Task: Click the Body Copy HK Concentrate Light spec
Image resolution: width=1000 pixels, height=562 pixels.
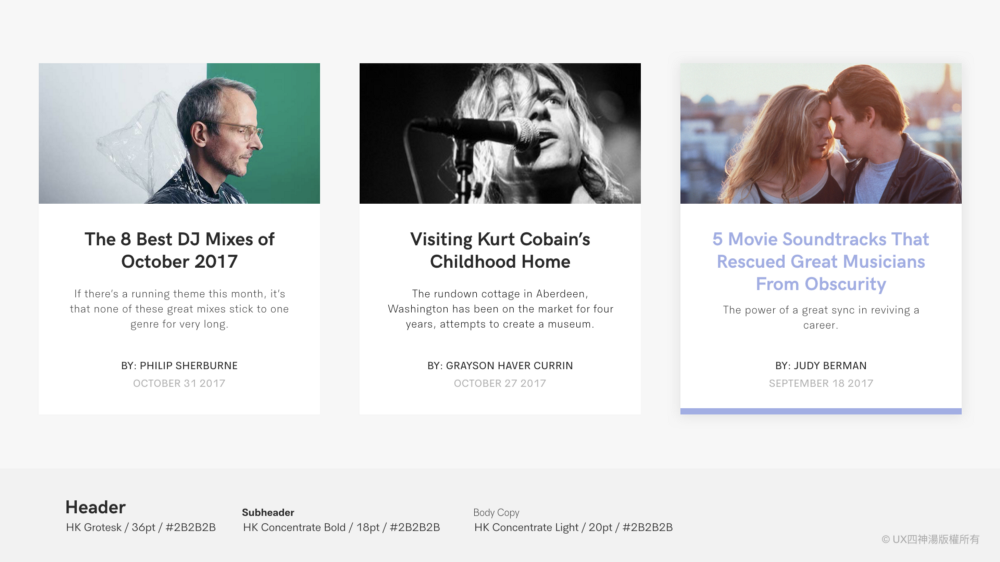Action: click(573, 528)
